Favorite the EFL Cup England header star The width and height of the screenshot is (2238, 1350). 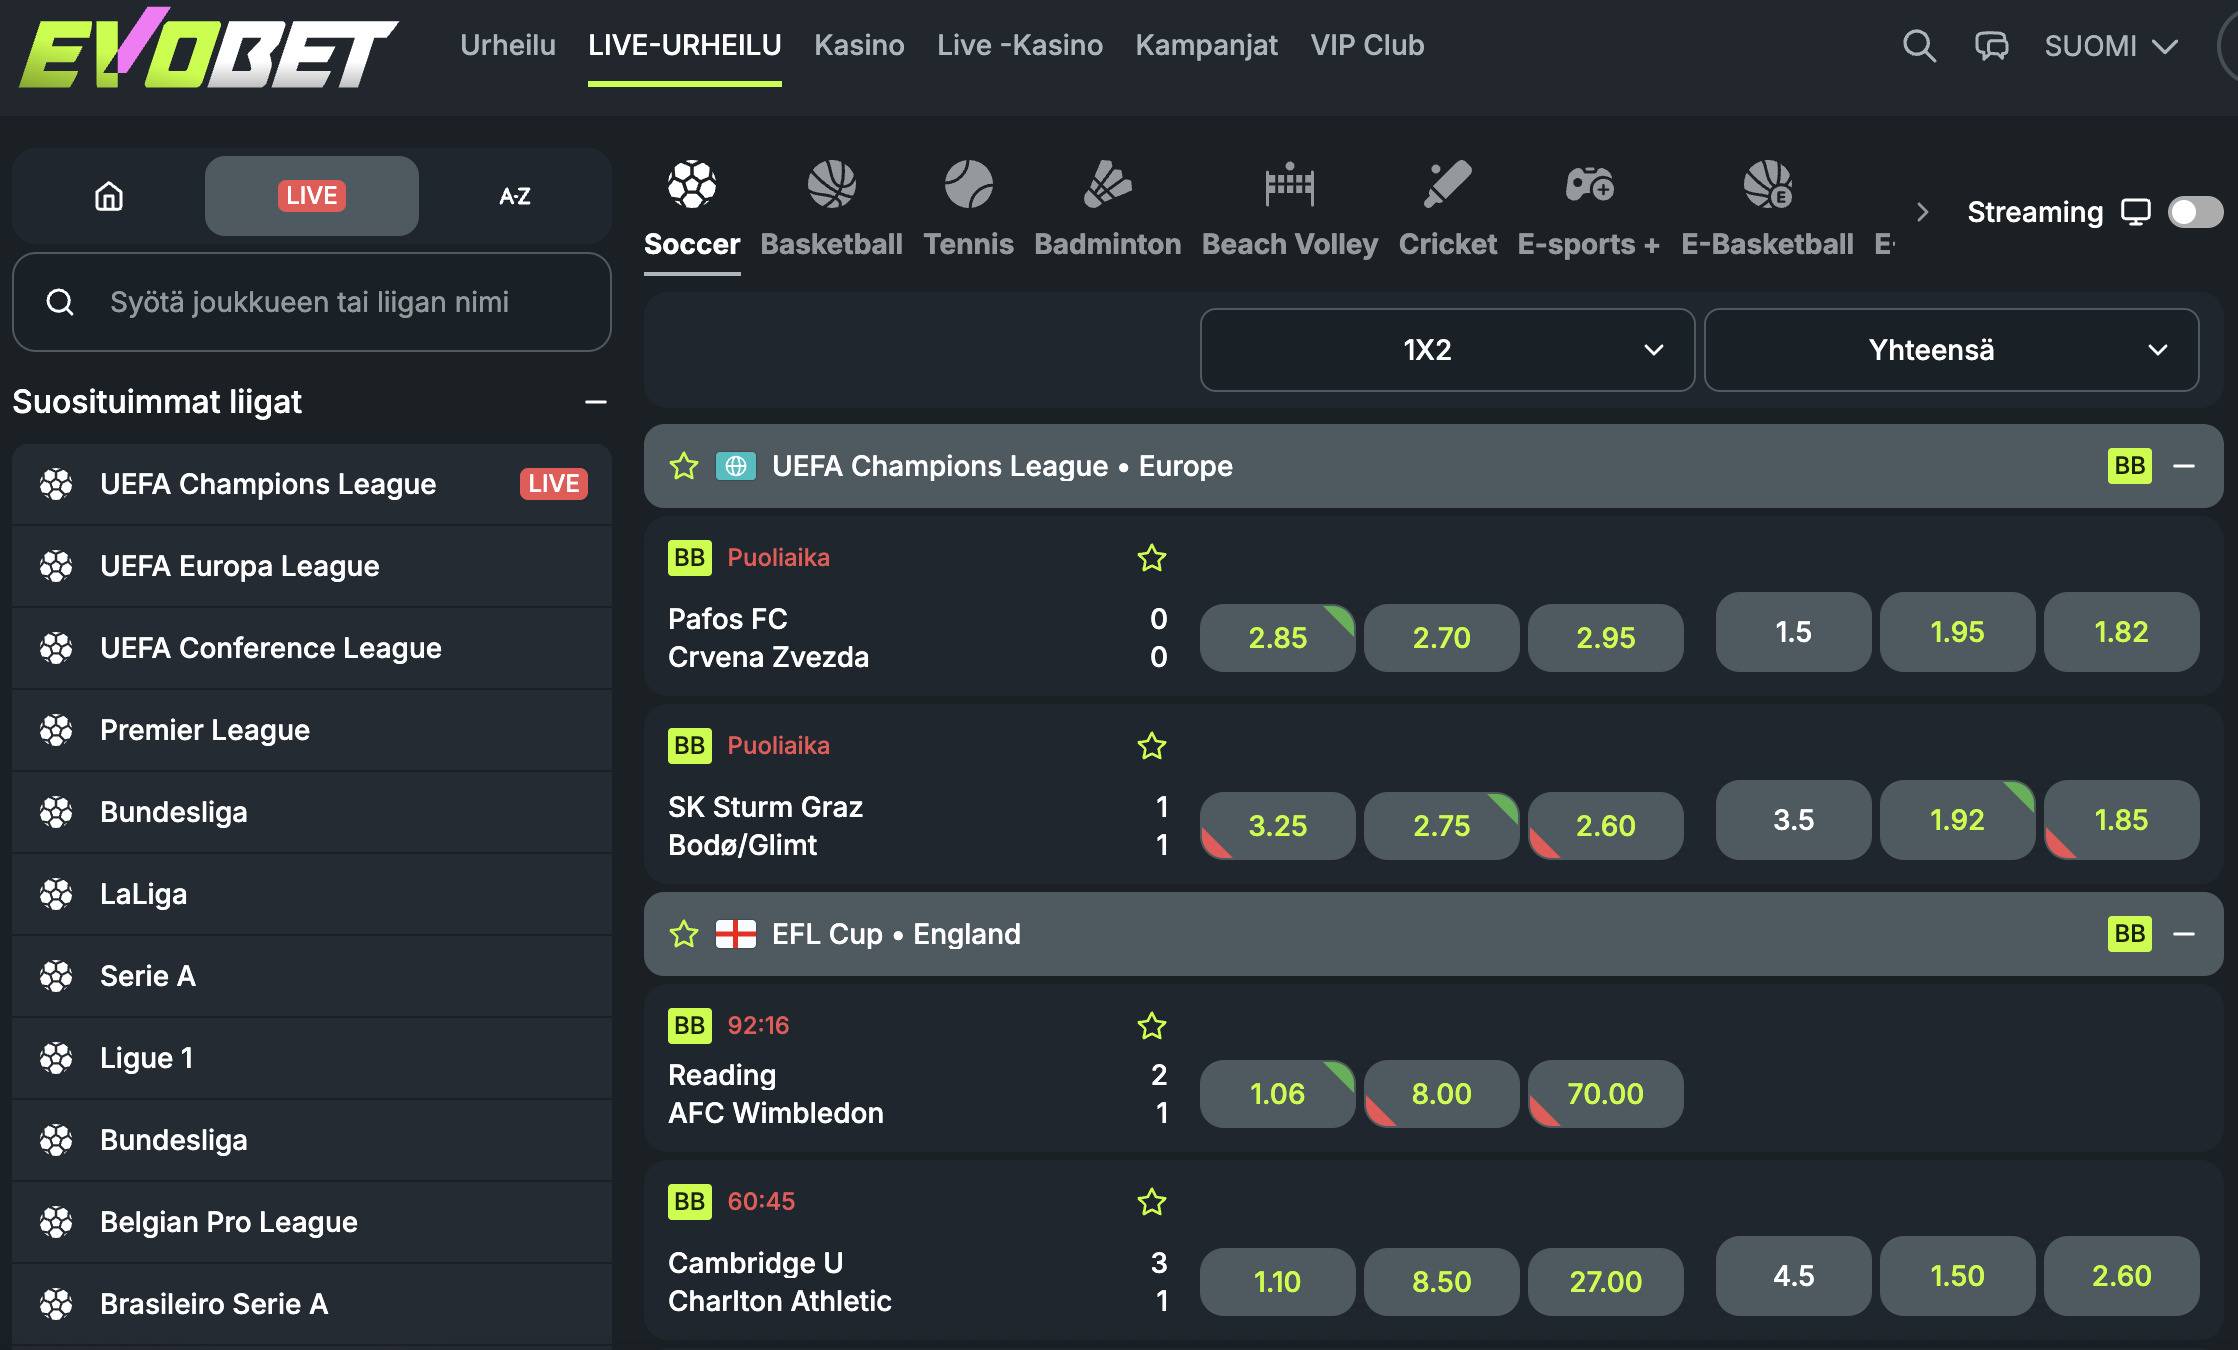click(x=684, y=934)
